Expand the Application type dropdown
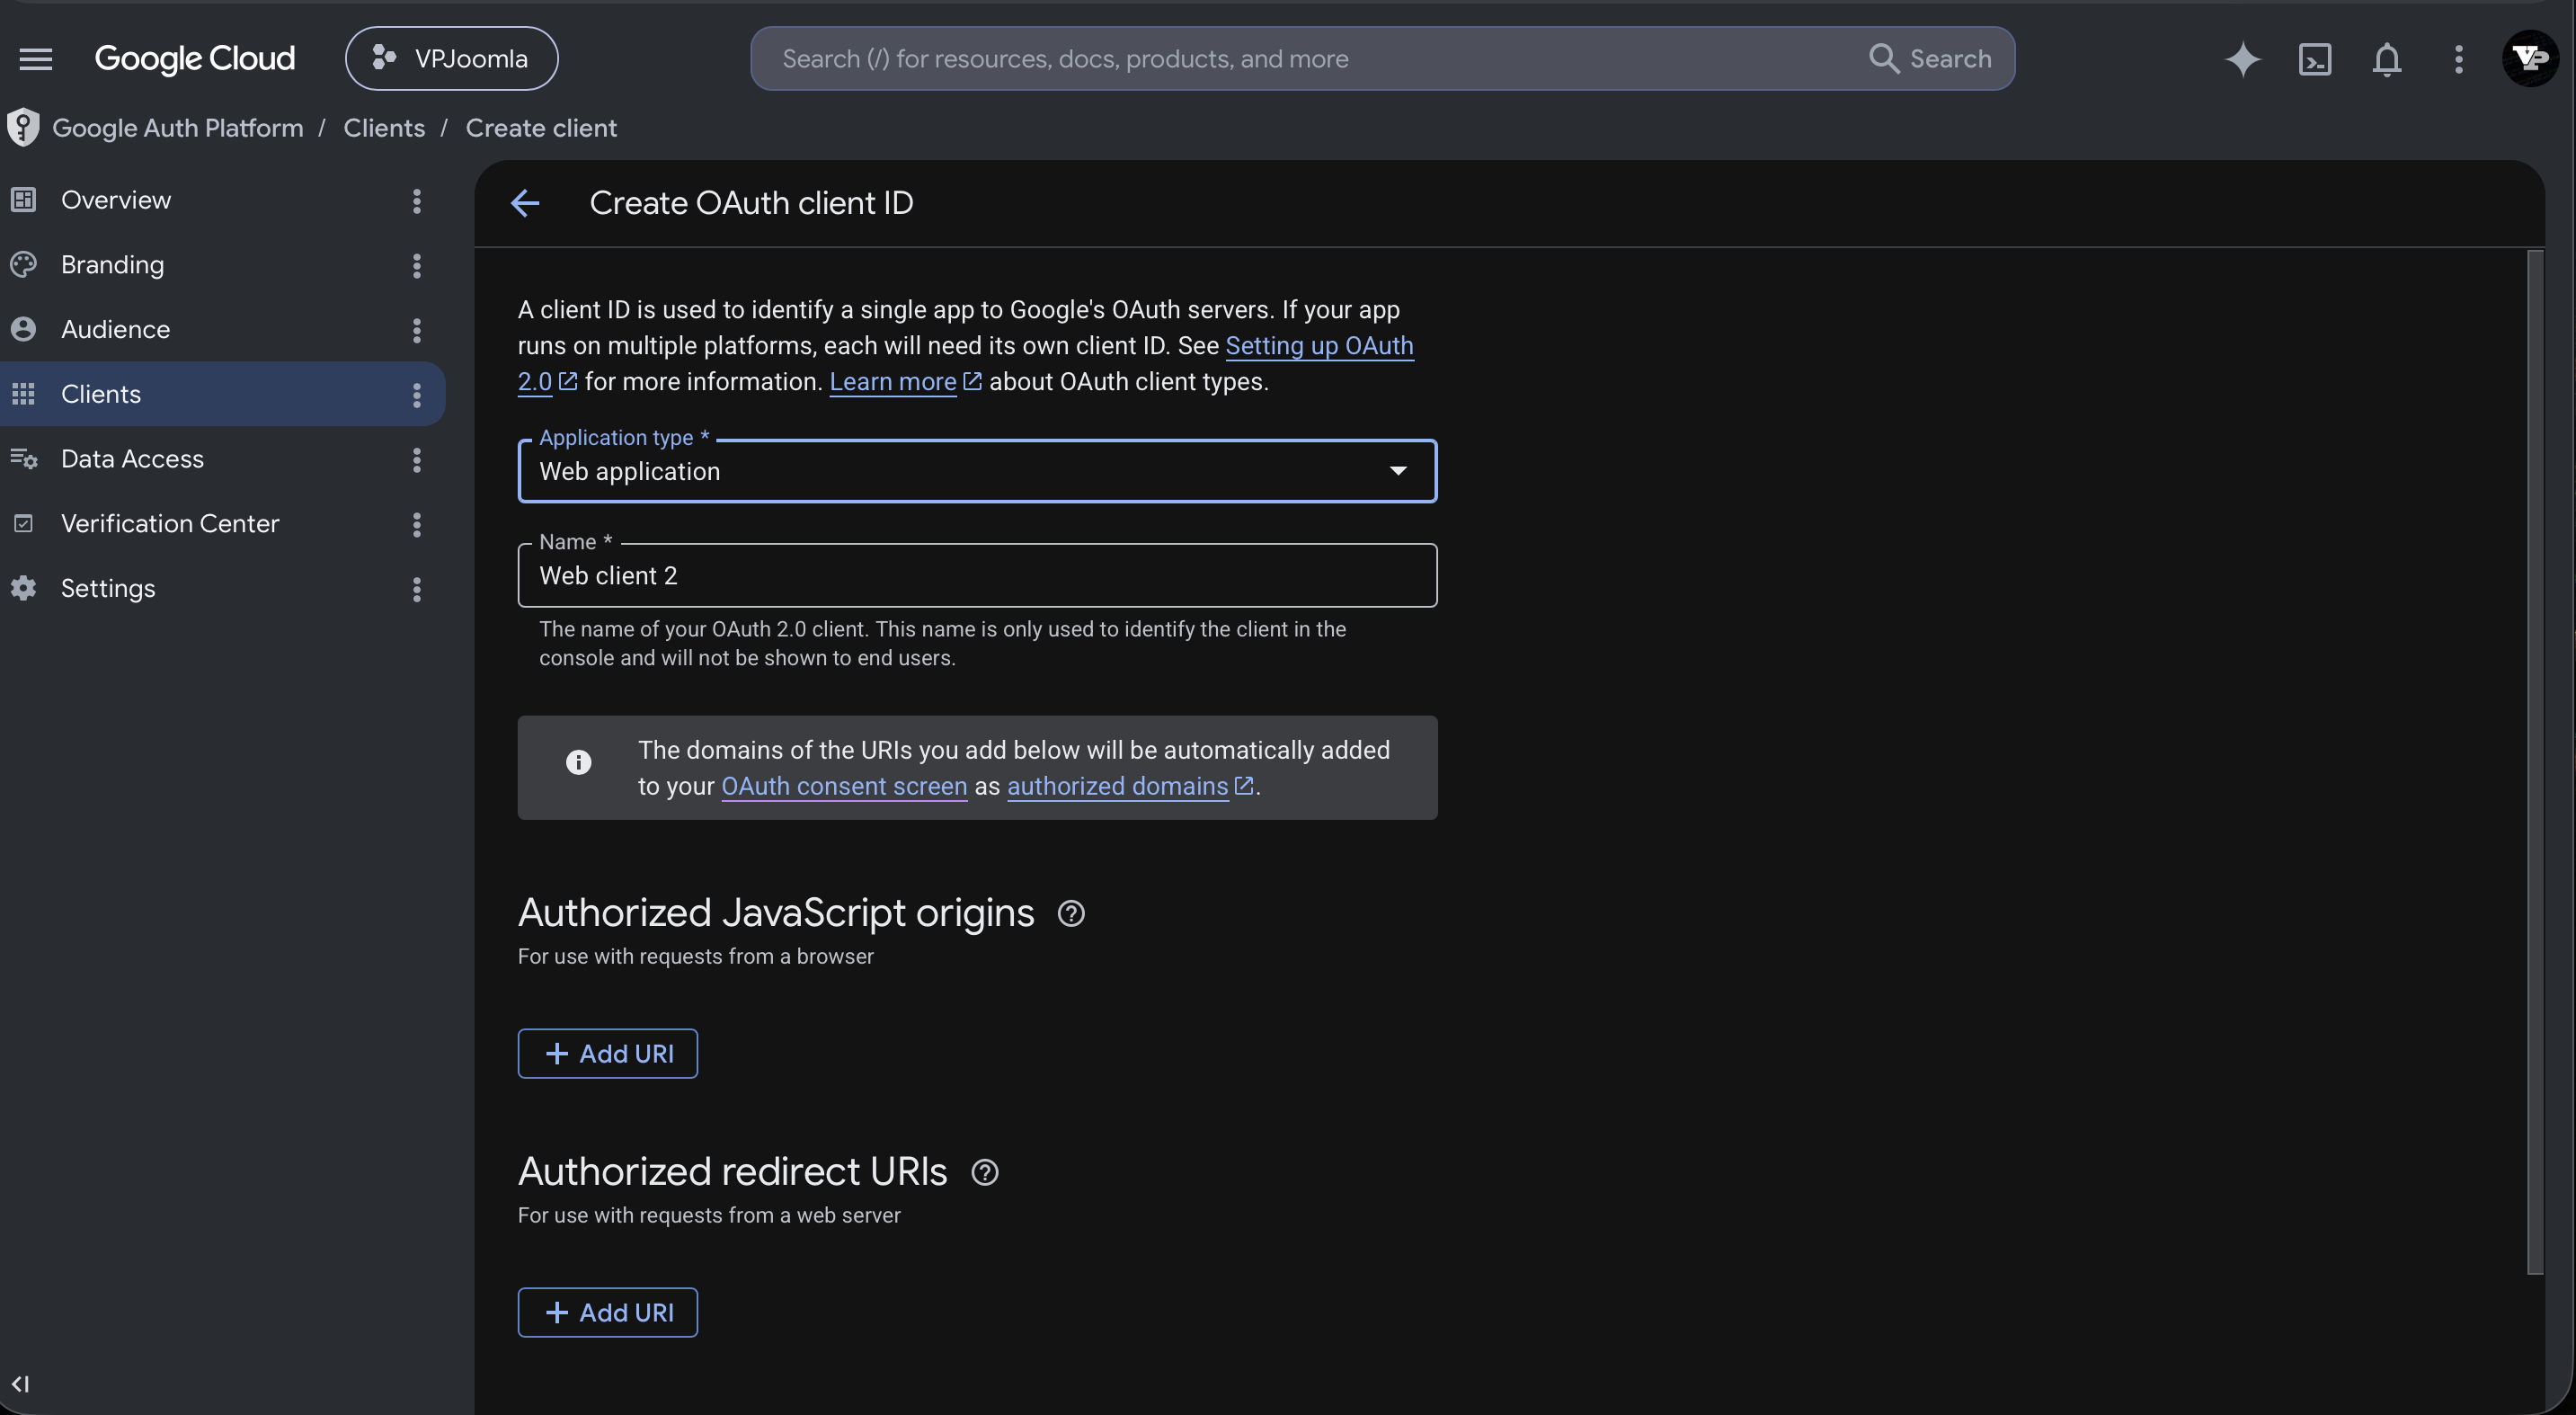 pyautogui.click(x=977, y=471)
